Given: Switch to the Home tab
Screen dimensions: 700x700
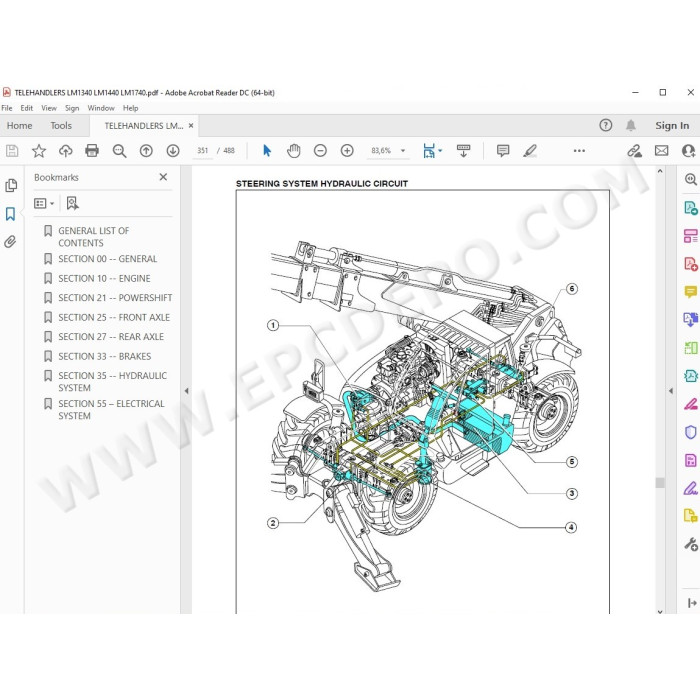Looking at the screenshot, I should [x=20, y=126].
